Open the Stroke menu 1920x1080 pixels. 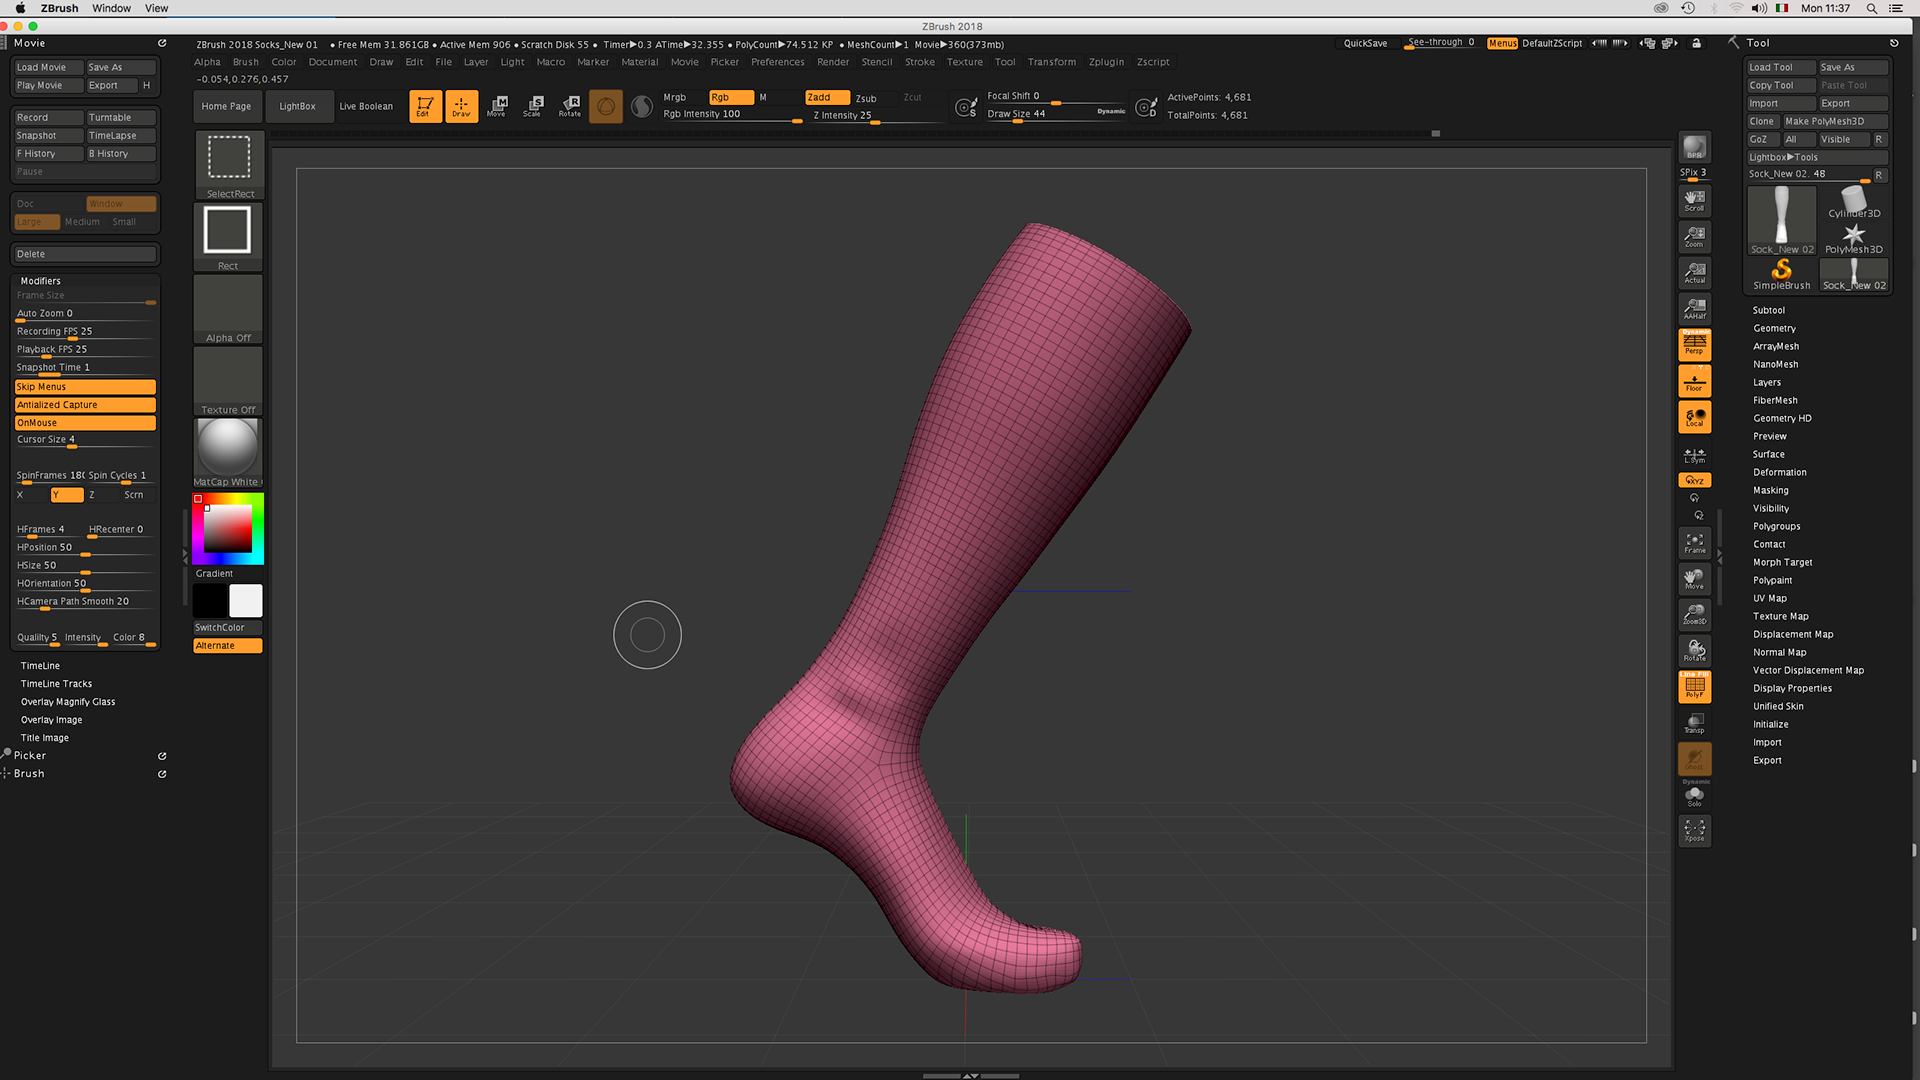(x=919, y=62)
